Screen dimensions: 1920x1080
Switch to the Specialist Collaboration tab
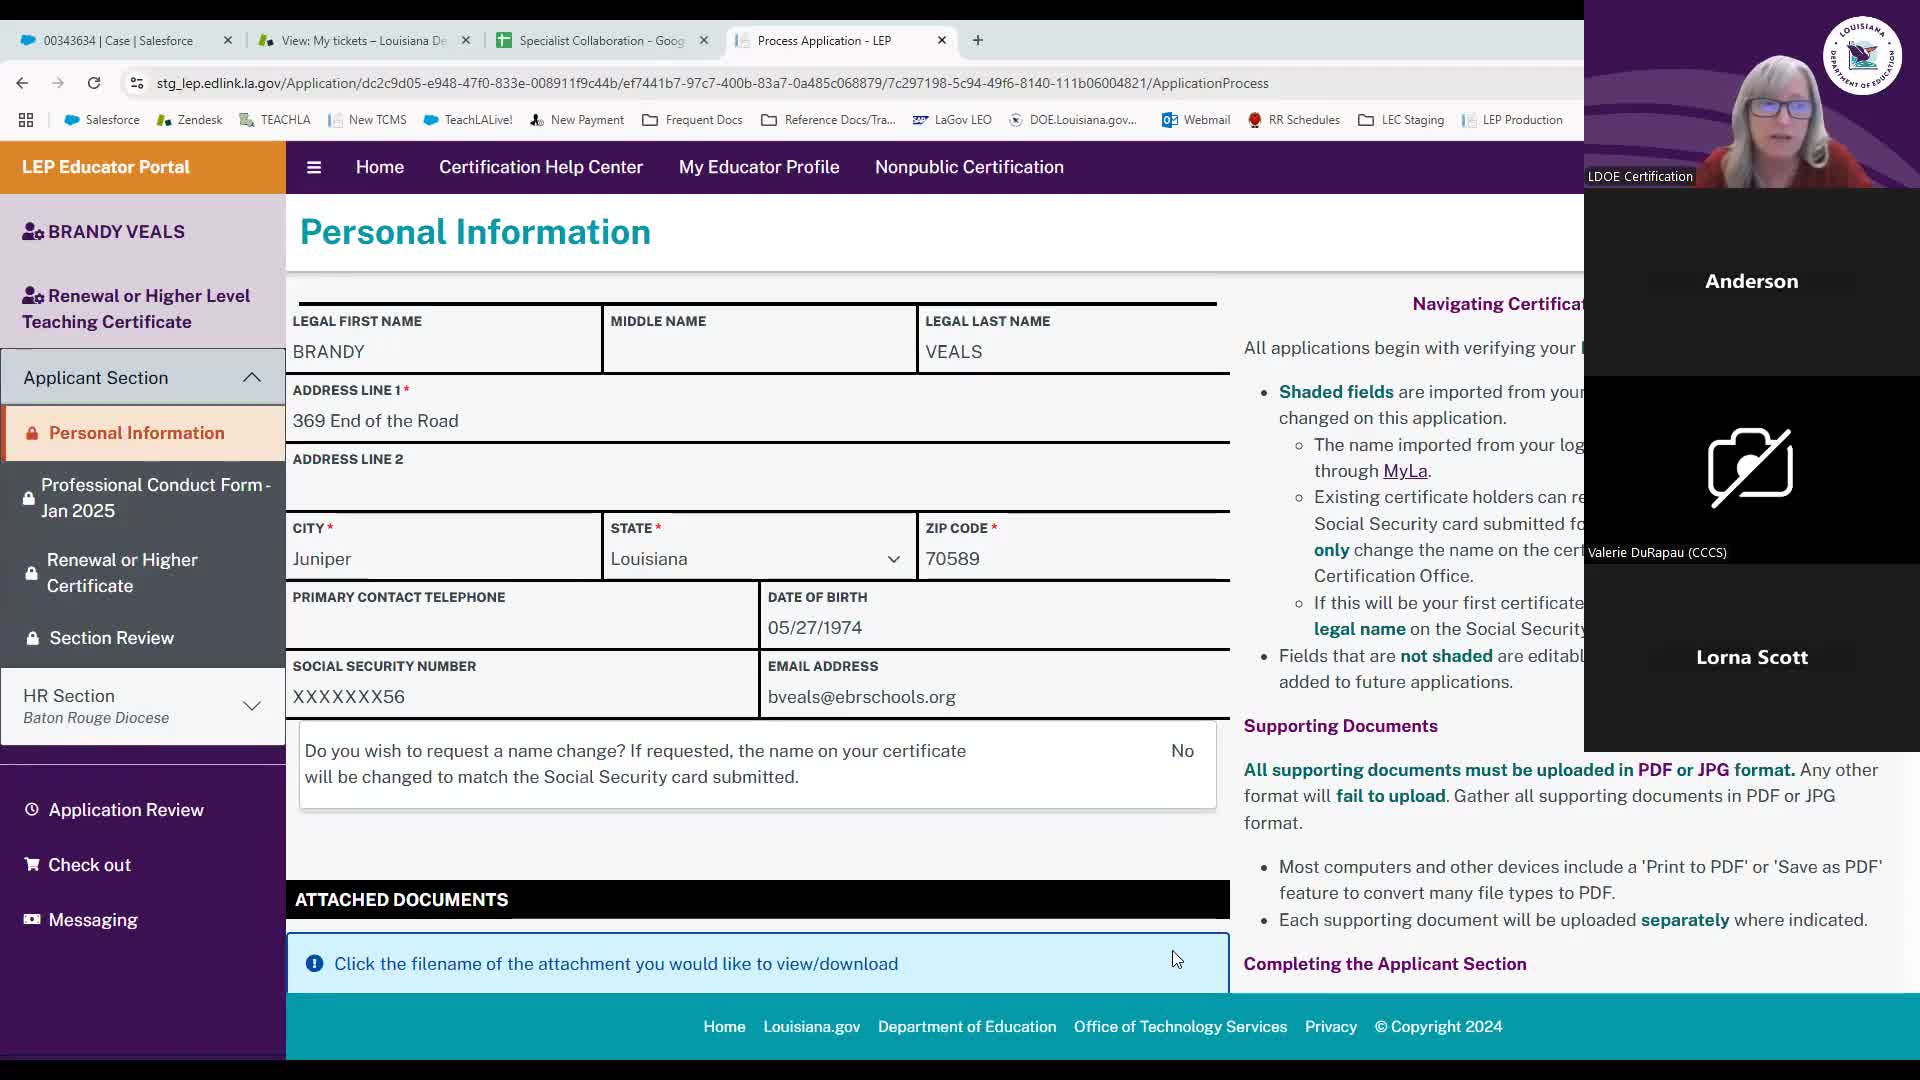pos(598,41)
